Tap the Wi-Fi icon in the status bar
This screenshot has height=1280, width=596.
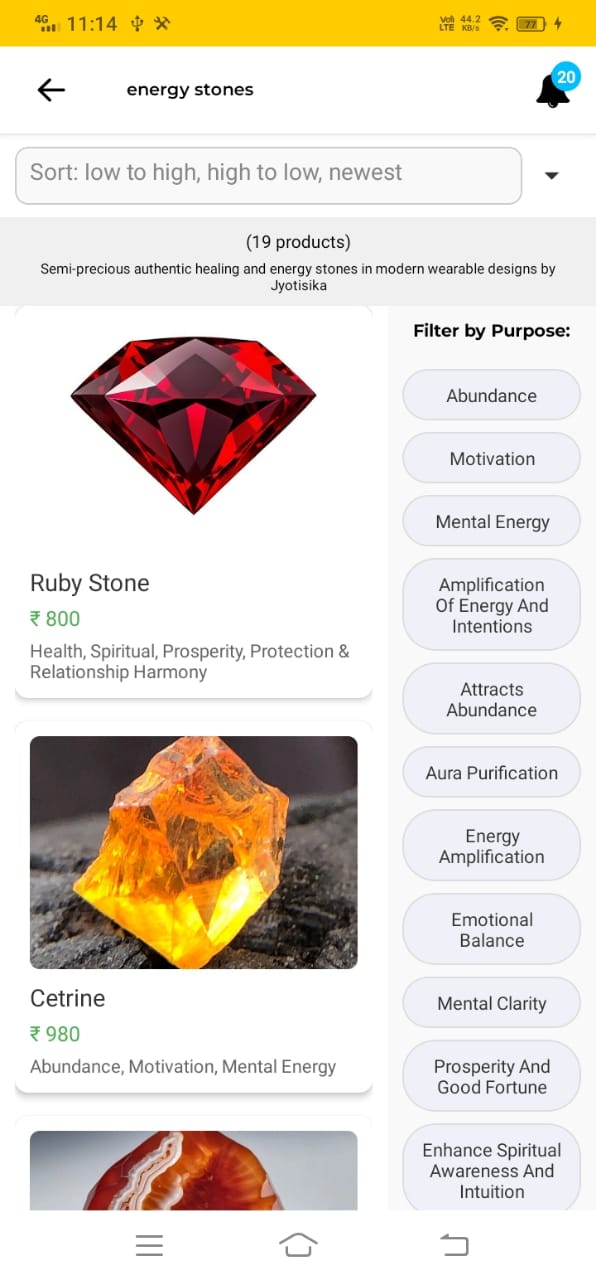click(x=500, y=21)
